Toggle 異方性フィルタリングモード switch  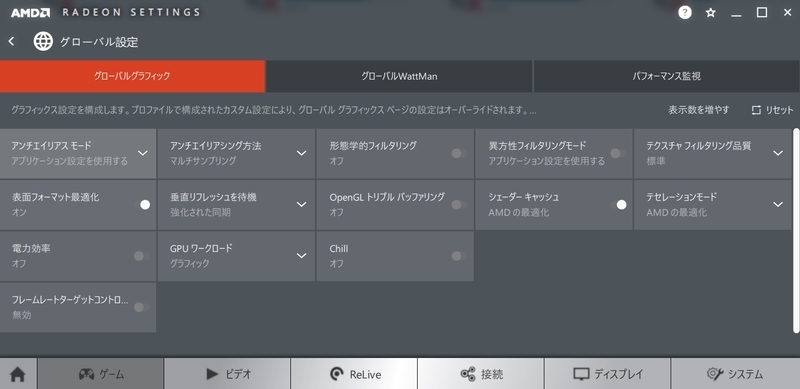tap(618, 153)
